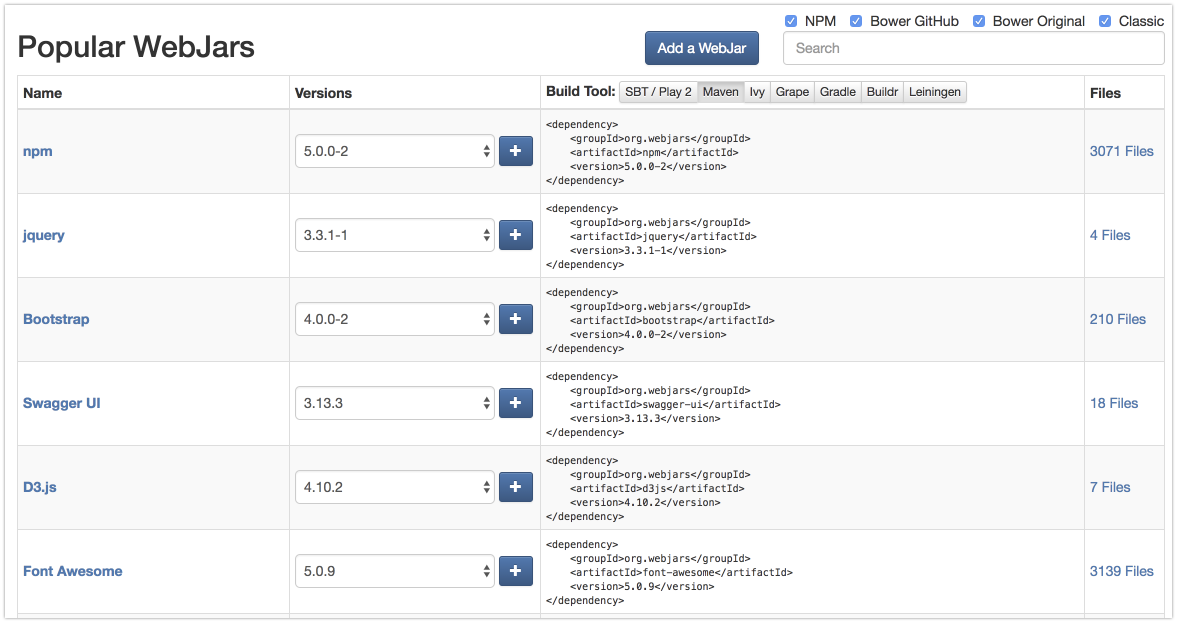Select the Buildr build tool tab
The height and width of the screenshot is (623, 1177).
click(882, 92)
